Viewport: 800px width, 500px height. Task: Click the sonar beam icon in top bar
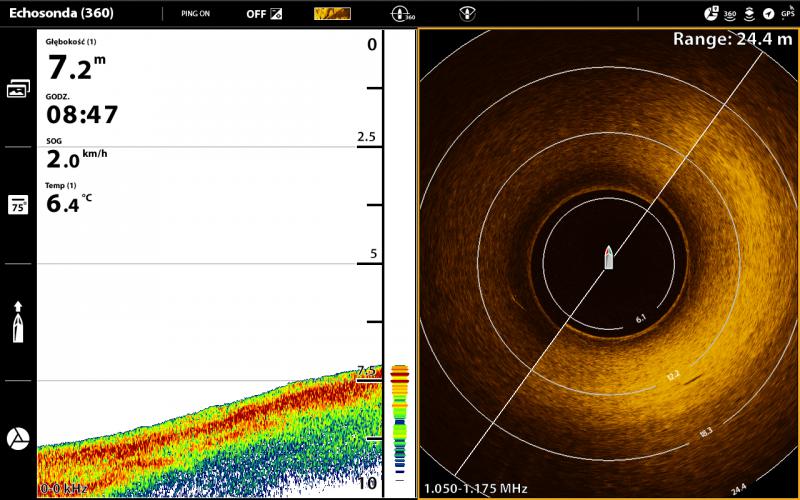(466, 14)
